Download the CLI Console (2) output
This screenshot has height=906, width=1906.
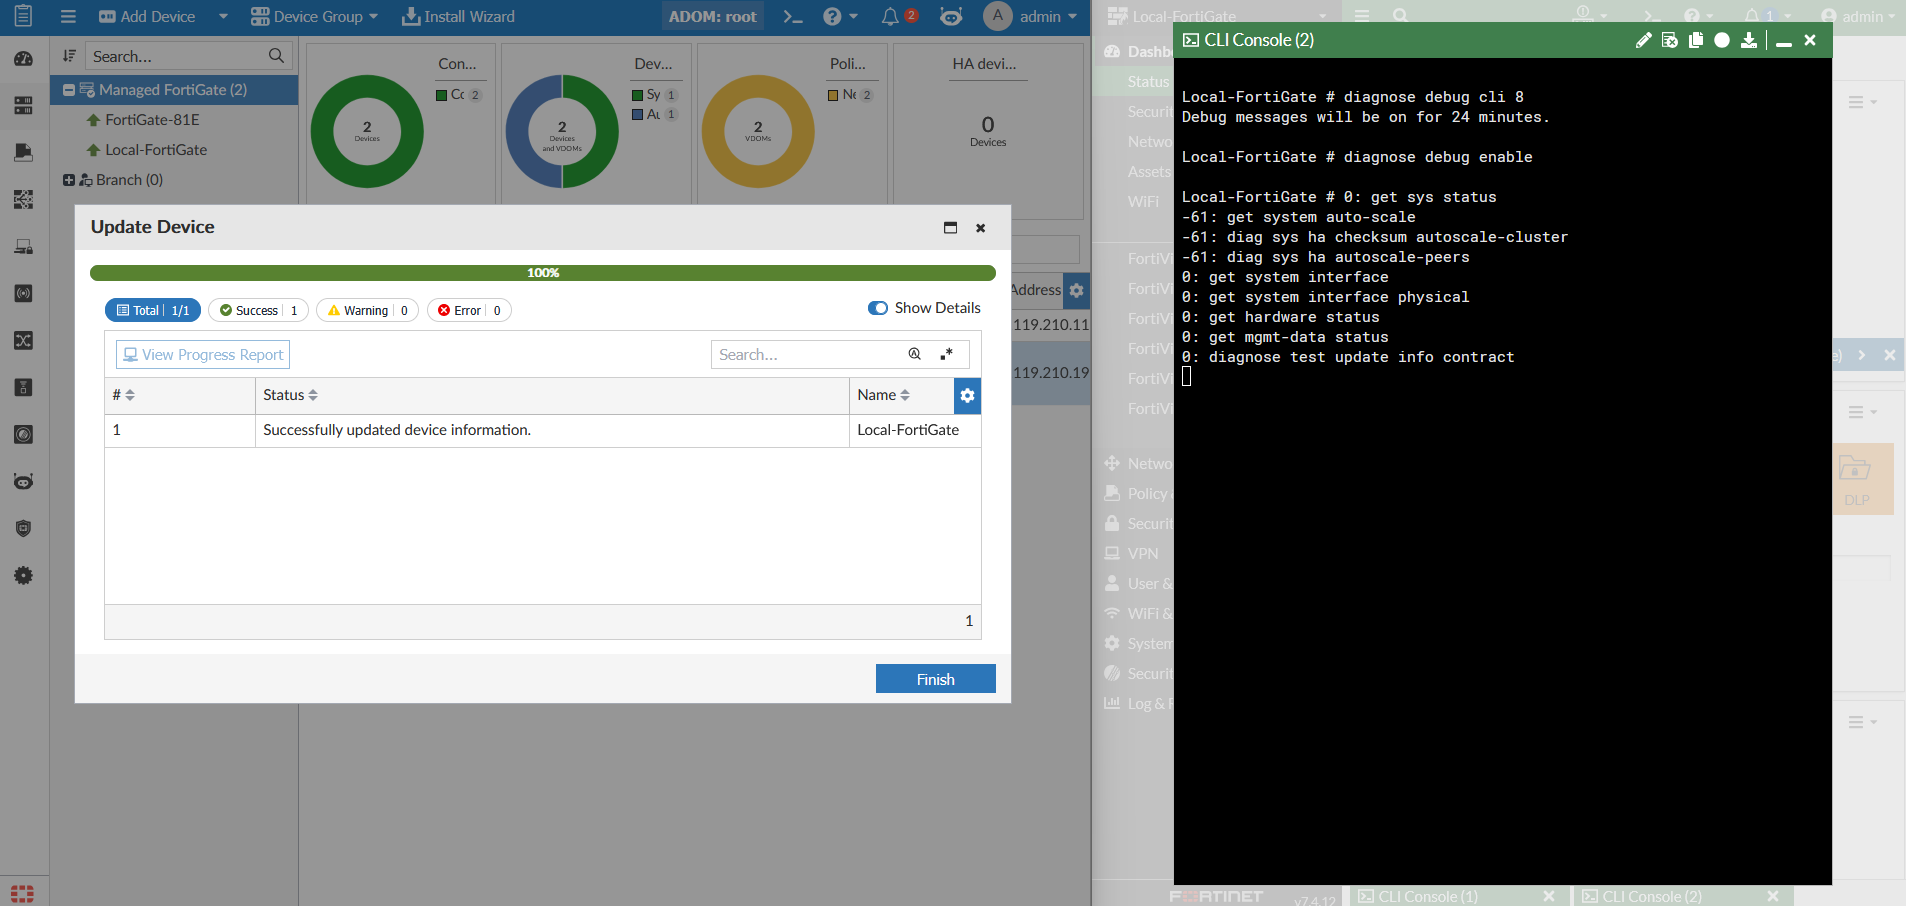point(1748,40)
